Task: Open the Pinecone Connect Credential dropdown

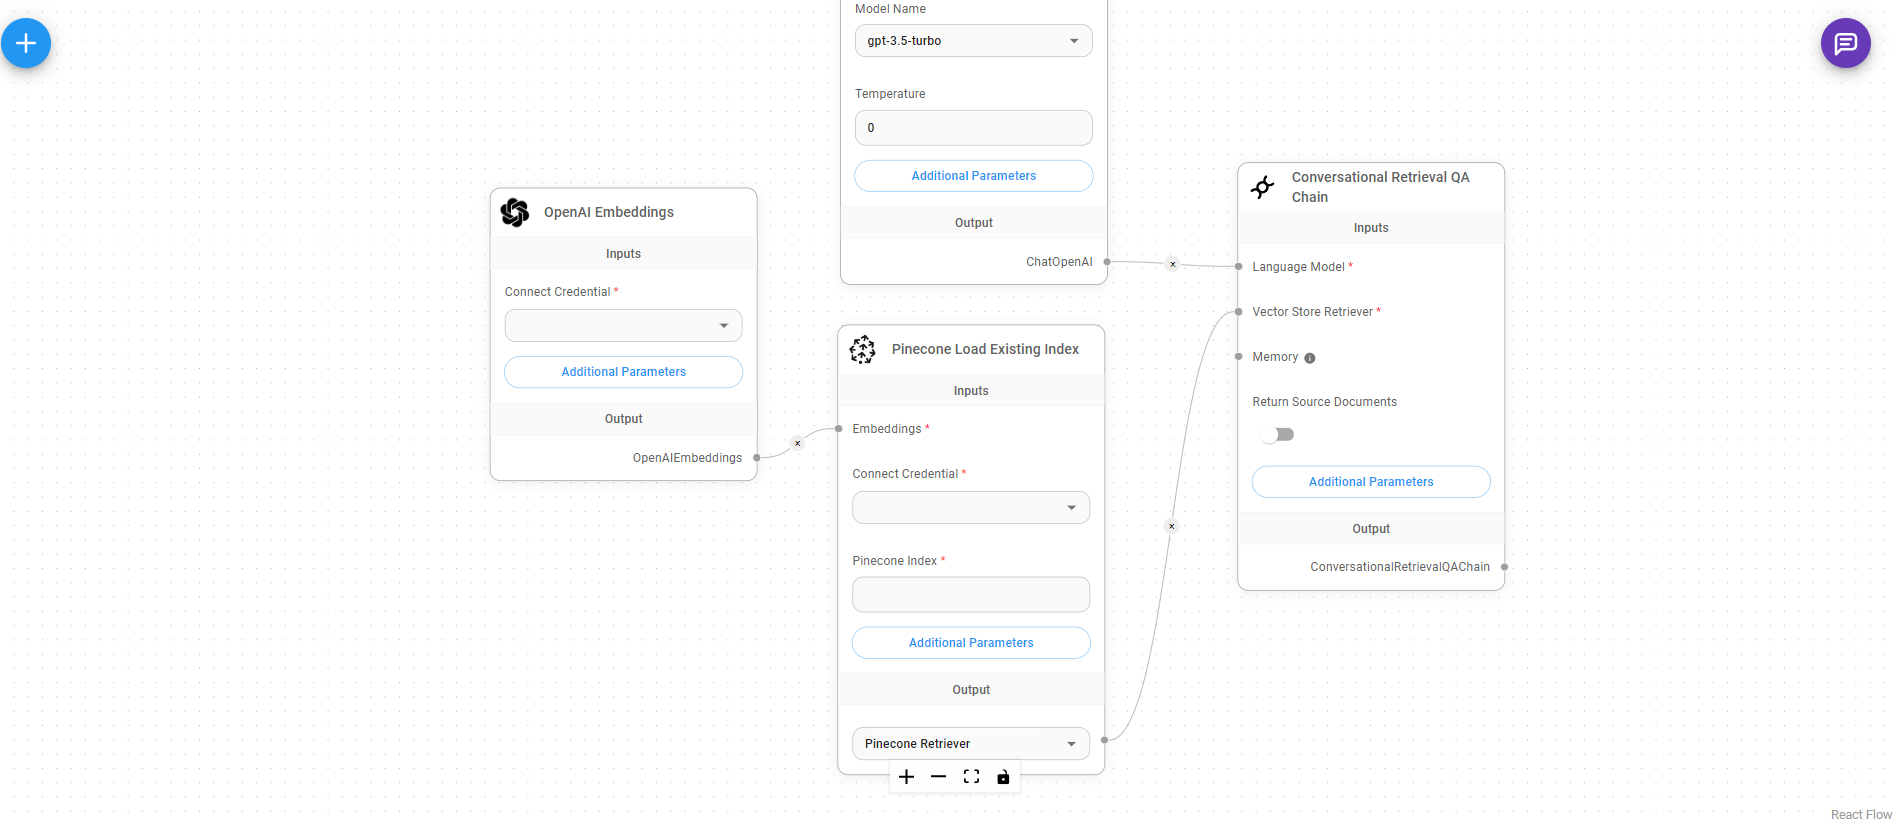Action: (970, 508)
